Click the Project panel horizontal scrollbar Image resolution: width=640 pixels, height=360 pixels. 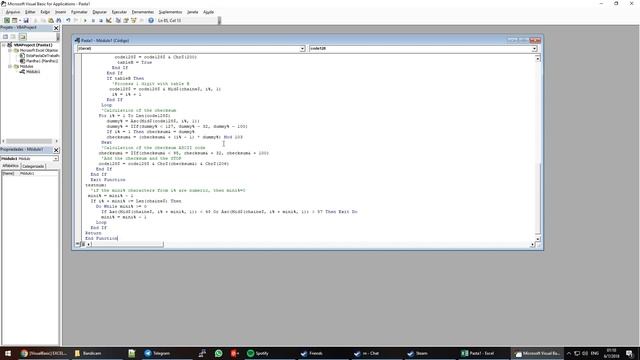point(30,141)
